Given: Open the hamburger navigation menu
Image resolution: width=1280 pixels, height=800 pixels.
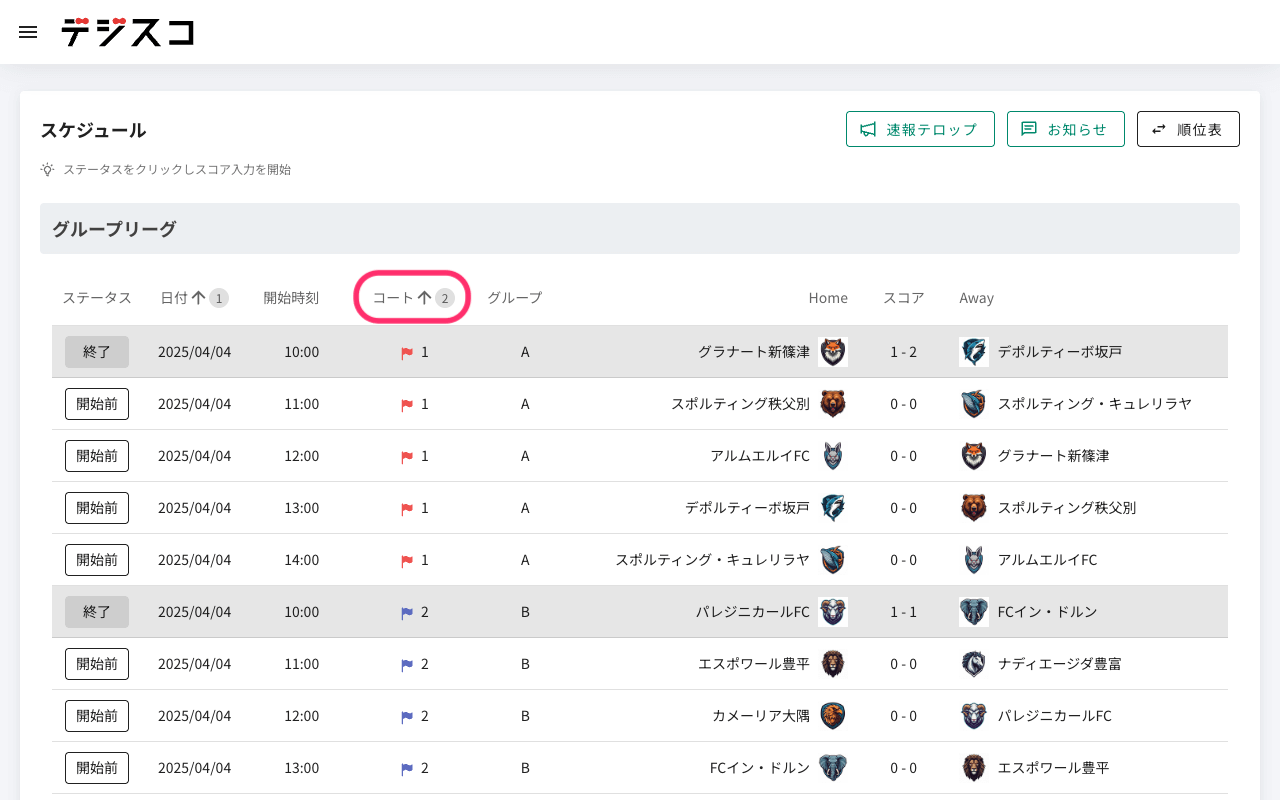Looking at the screenshot, I should point(28,32).
